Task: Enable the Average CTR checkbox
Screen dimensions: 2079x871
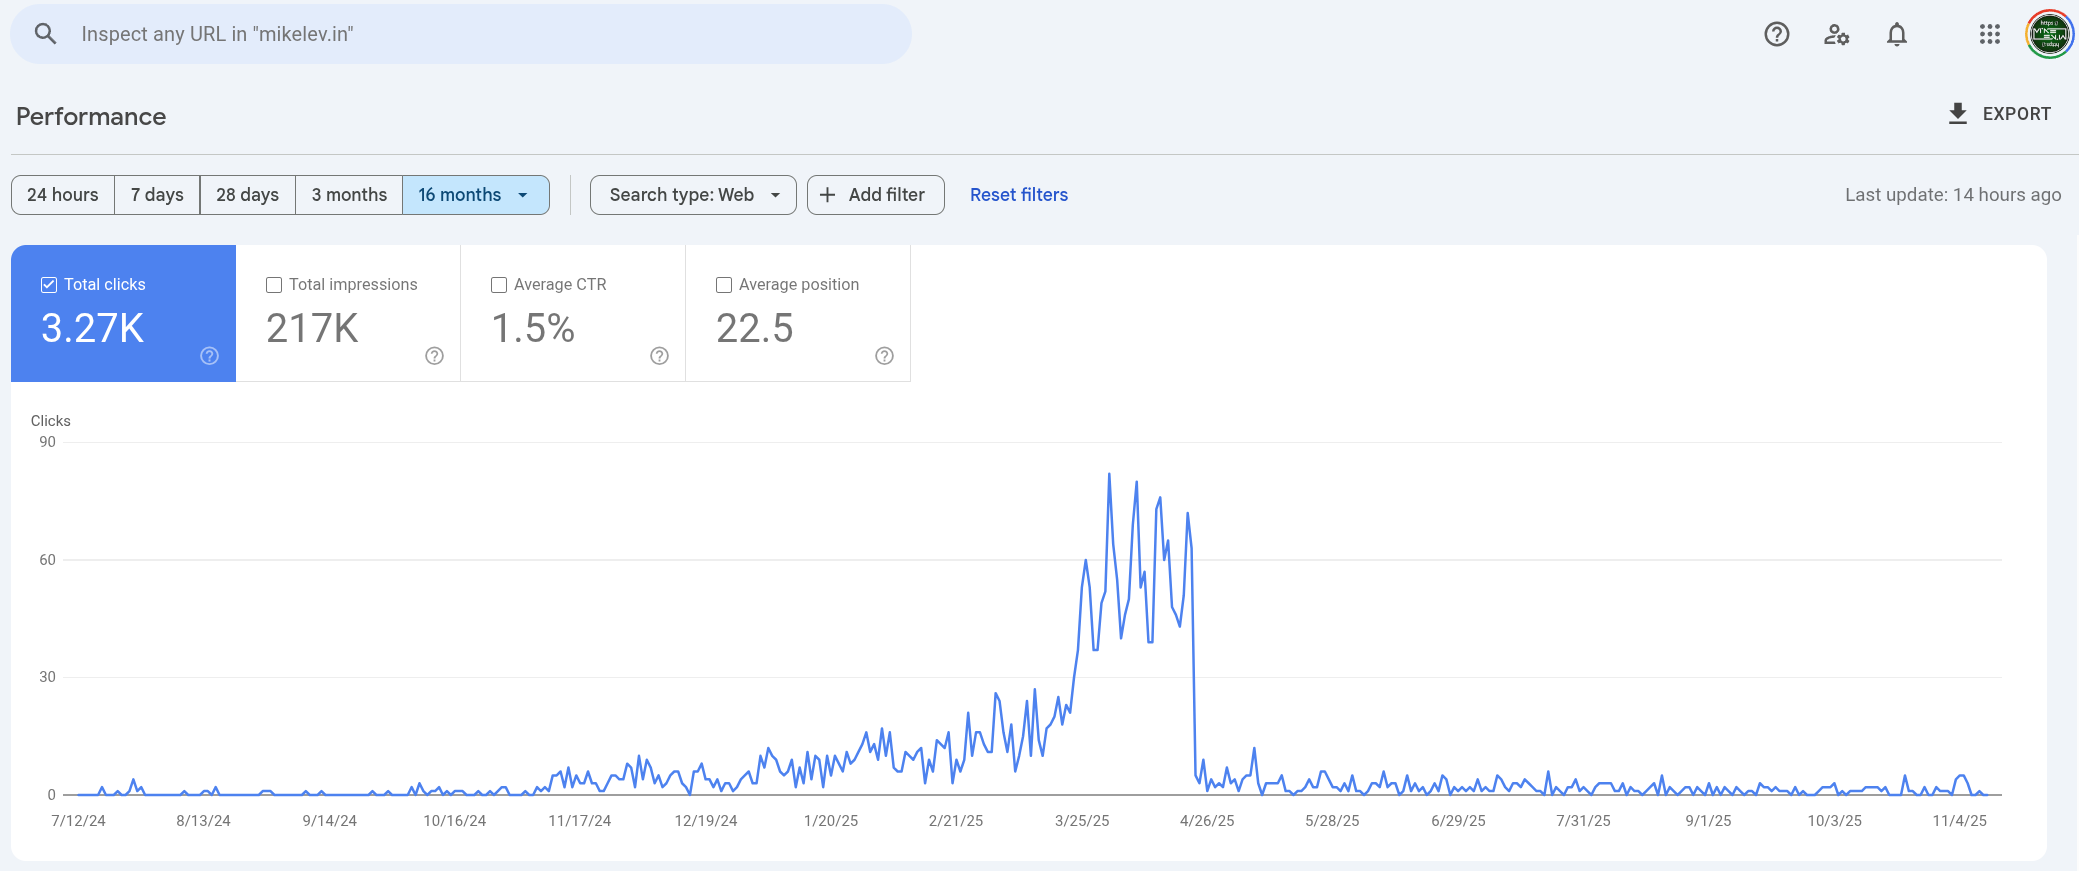Action: click(x=499, y=285)
